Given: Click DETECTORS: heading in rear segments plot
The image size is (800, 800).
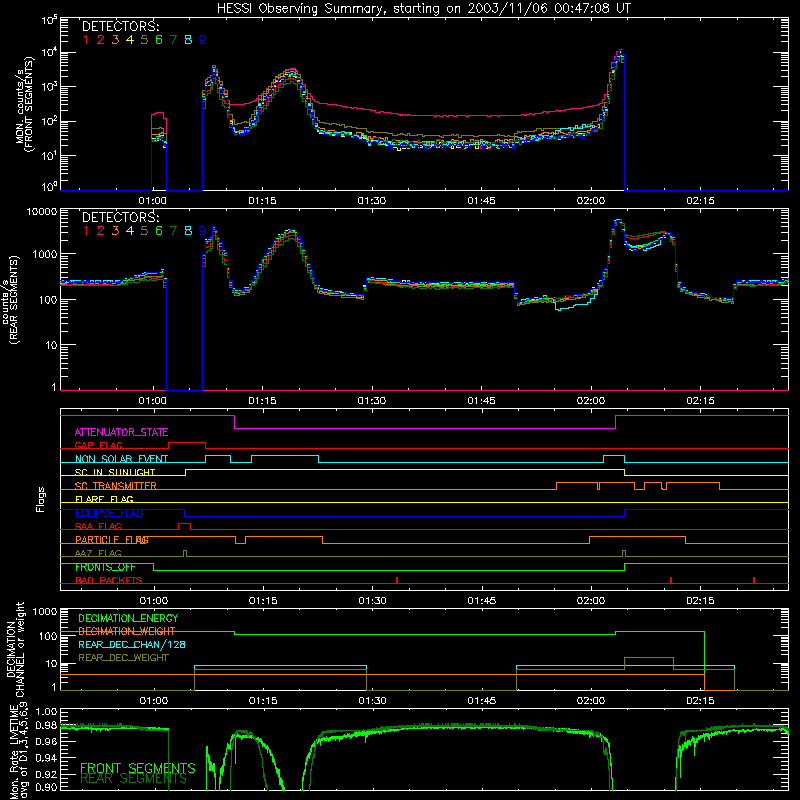Looking at the screenshot, I should coord(121,217).
